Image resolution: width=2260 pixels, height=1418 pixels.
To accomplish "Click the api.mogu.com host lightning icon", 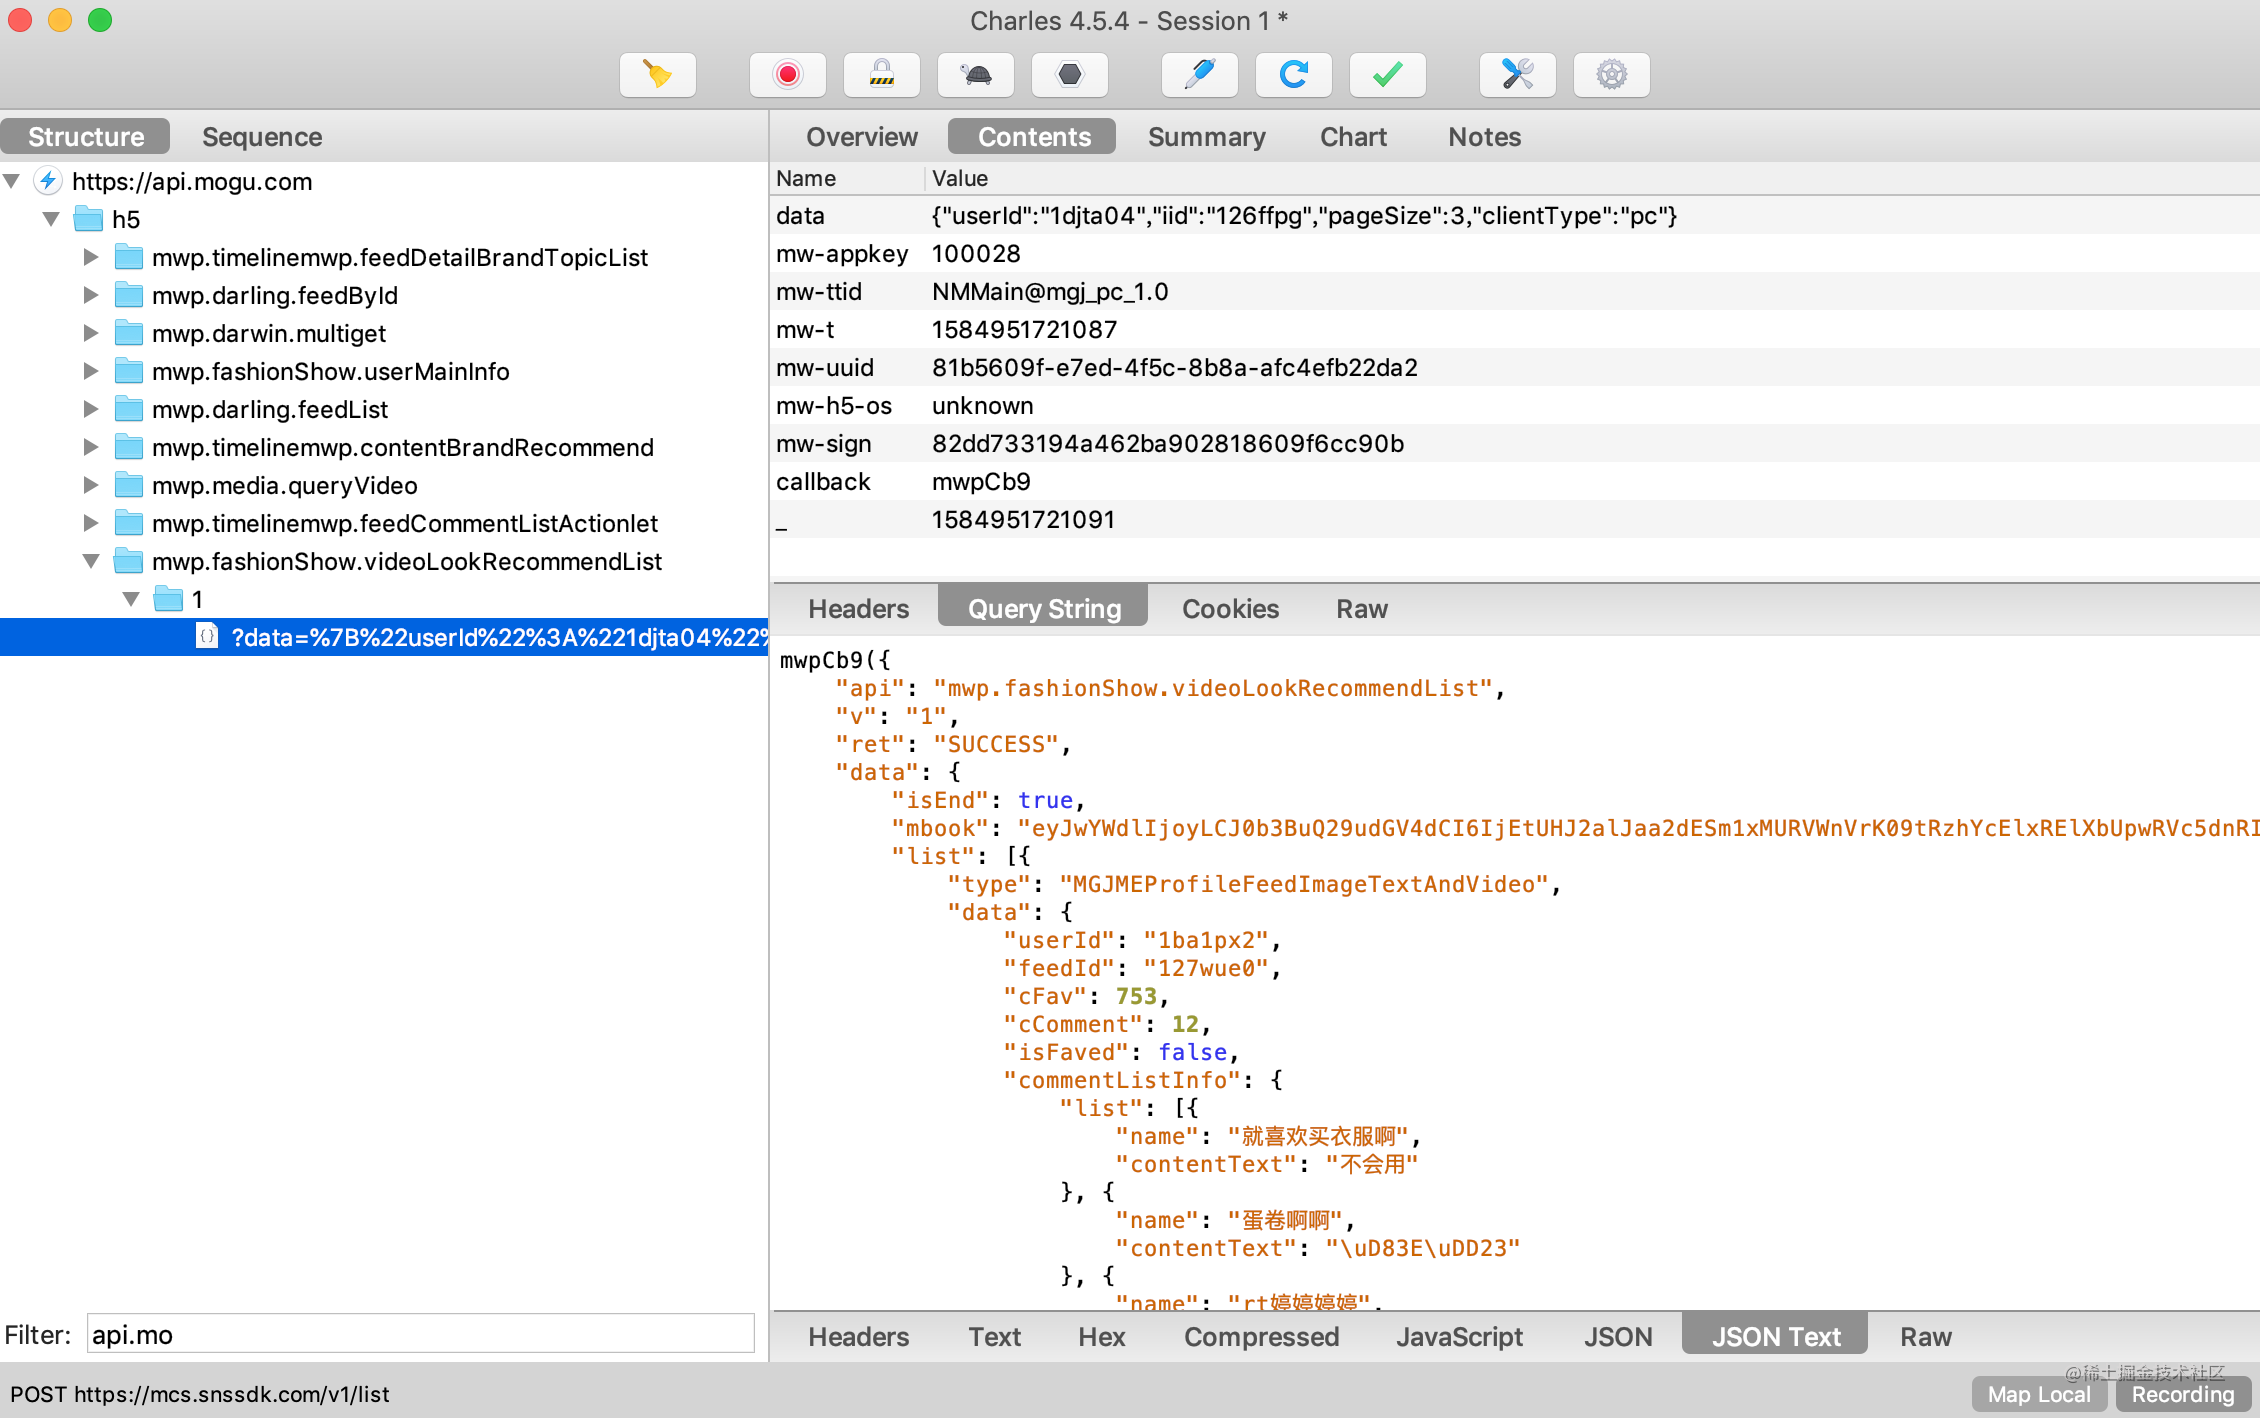I will click(48, 181).
